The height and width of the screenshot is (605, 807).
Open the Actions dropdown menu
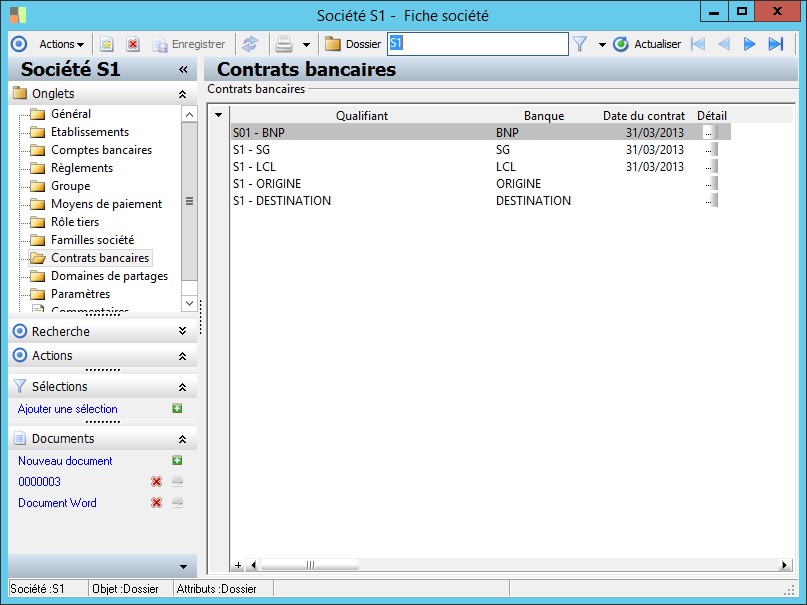(x=61, y=44)
